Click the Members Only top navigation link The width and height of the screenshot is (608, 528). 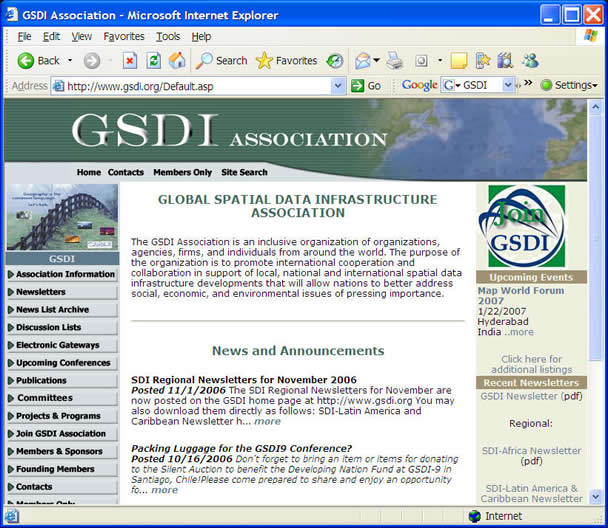183,173
